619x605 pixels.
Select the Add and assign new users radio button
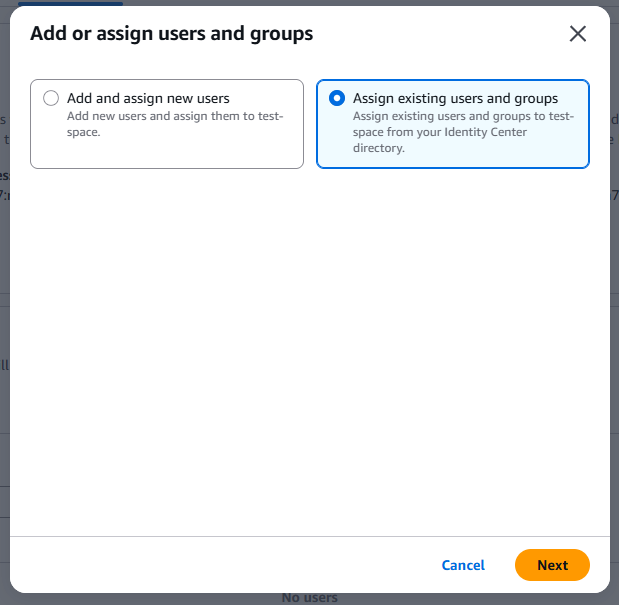click(51, 99)
